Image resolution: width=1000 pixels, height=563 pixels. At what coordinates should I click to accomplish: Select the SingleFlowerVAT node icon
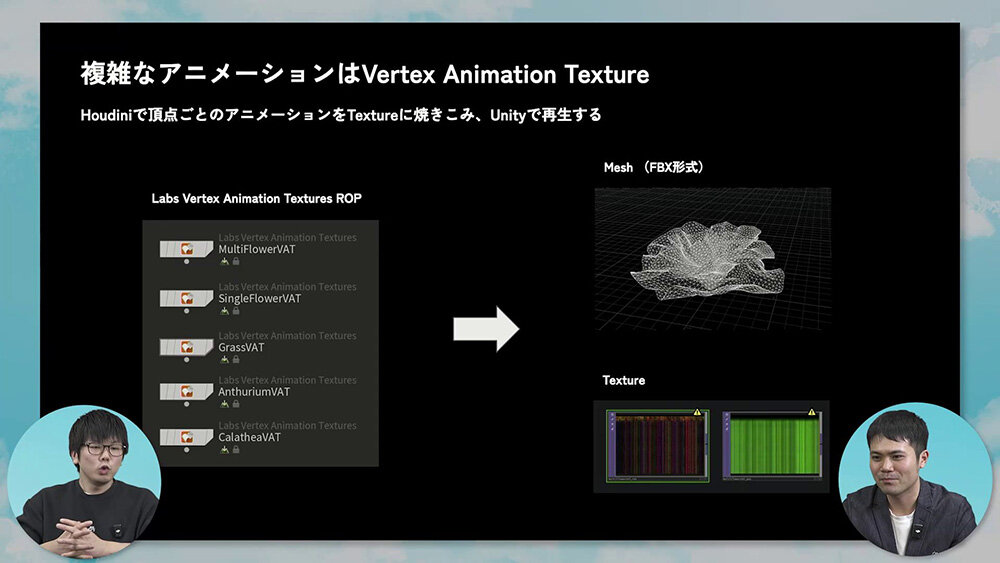185,297
